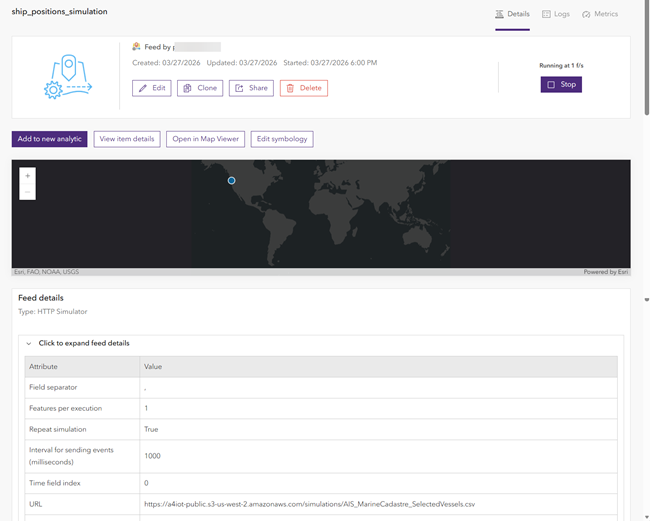Click the Updated: 03/27/2026 date
Screen dimensions: 650x521
pyautogui.click(x=242, y=63)
